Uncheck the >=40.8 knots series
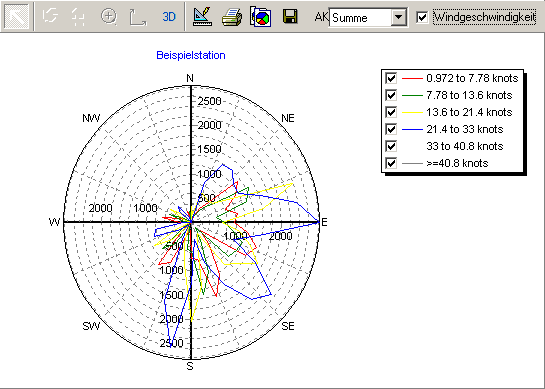545x389 pixels. 391,163
